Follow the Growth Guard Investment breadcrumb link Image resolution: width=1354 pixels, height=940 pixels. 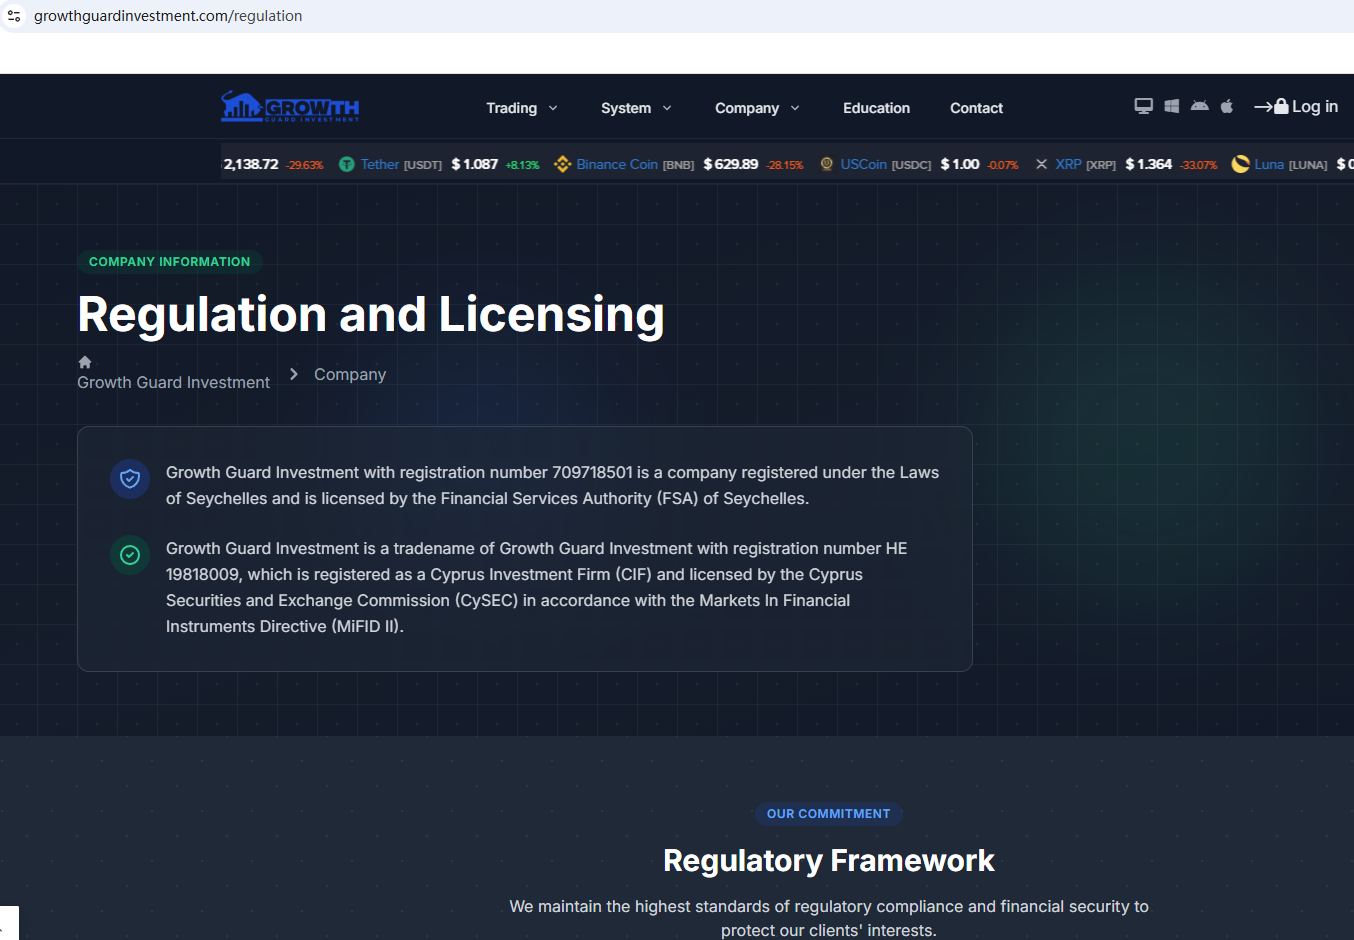tap(173, 382)
